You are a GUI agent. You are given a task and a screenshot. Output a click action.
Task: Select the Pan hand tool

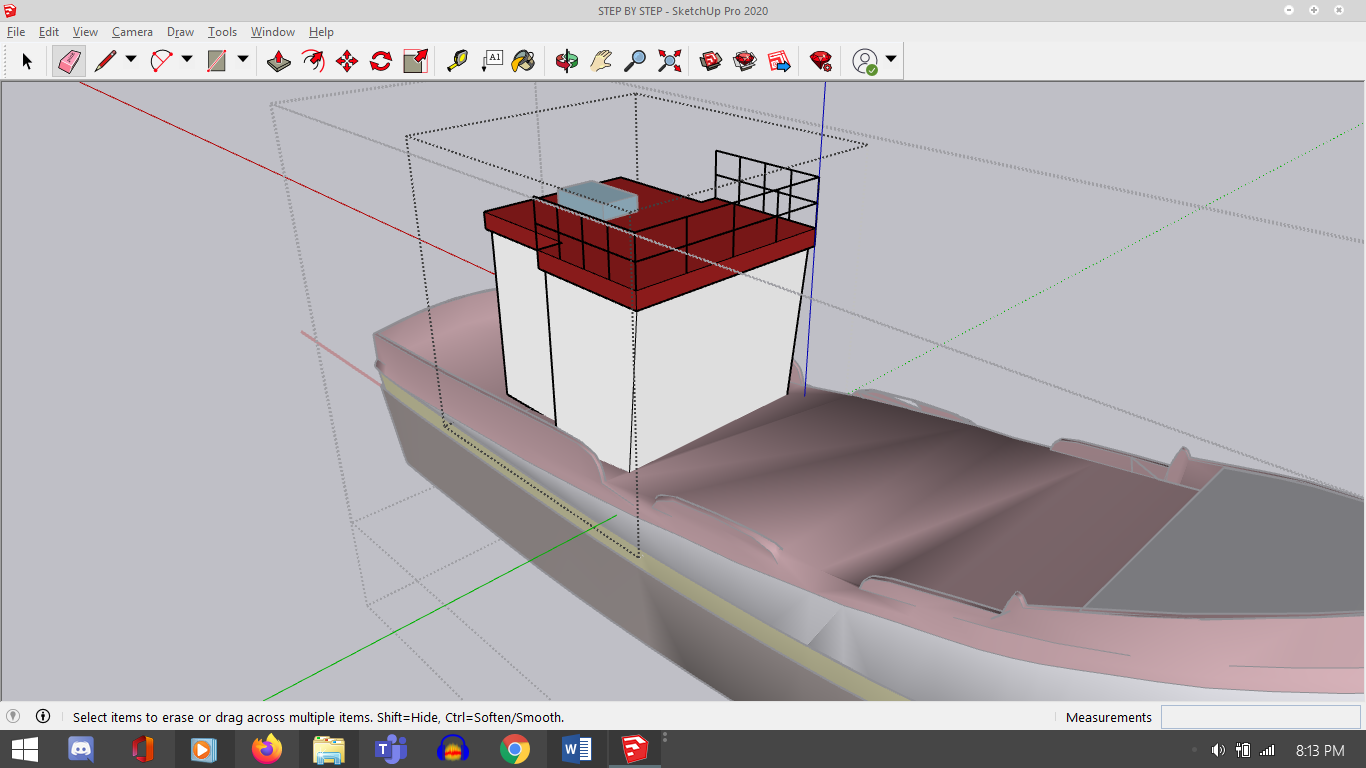[600, 61]
